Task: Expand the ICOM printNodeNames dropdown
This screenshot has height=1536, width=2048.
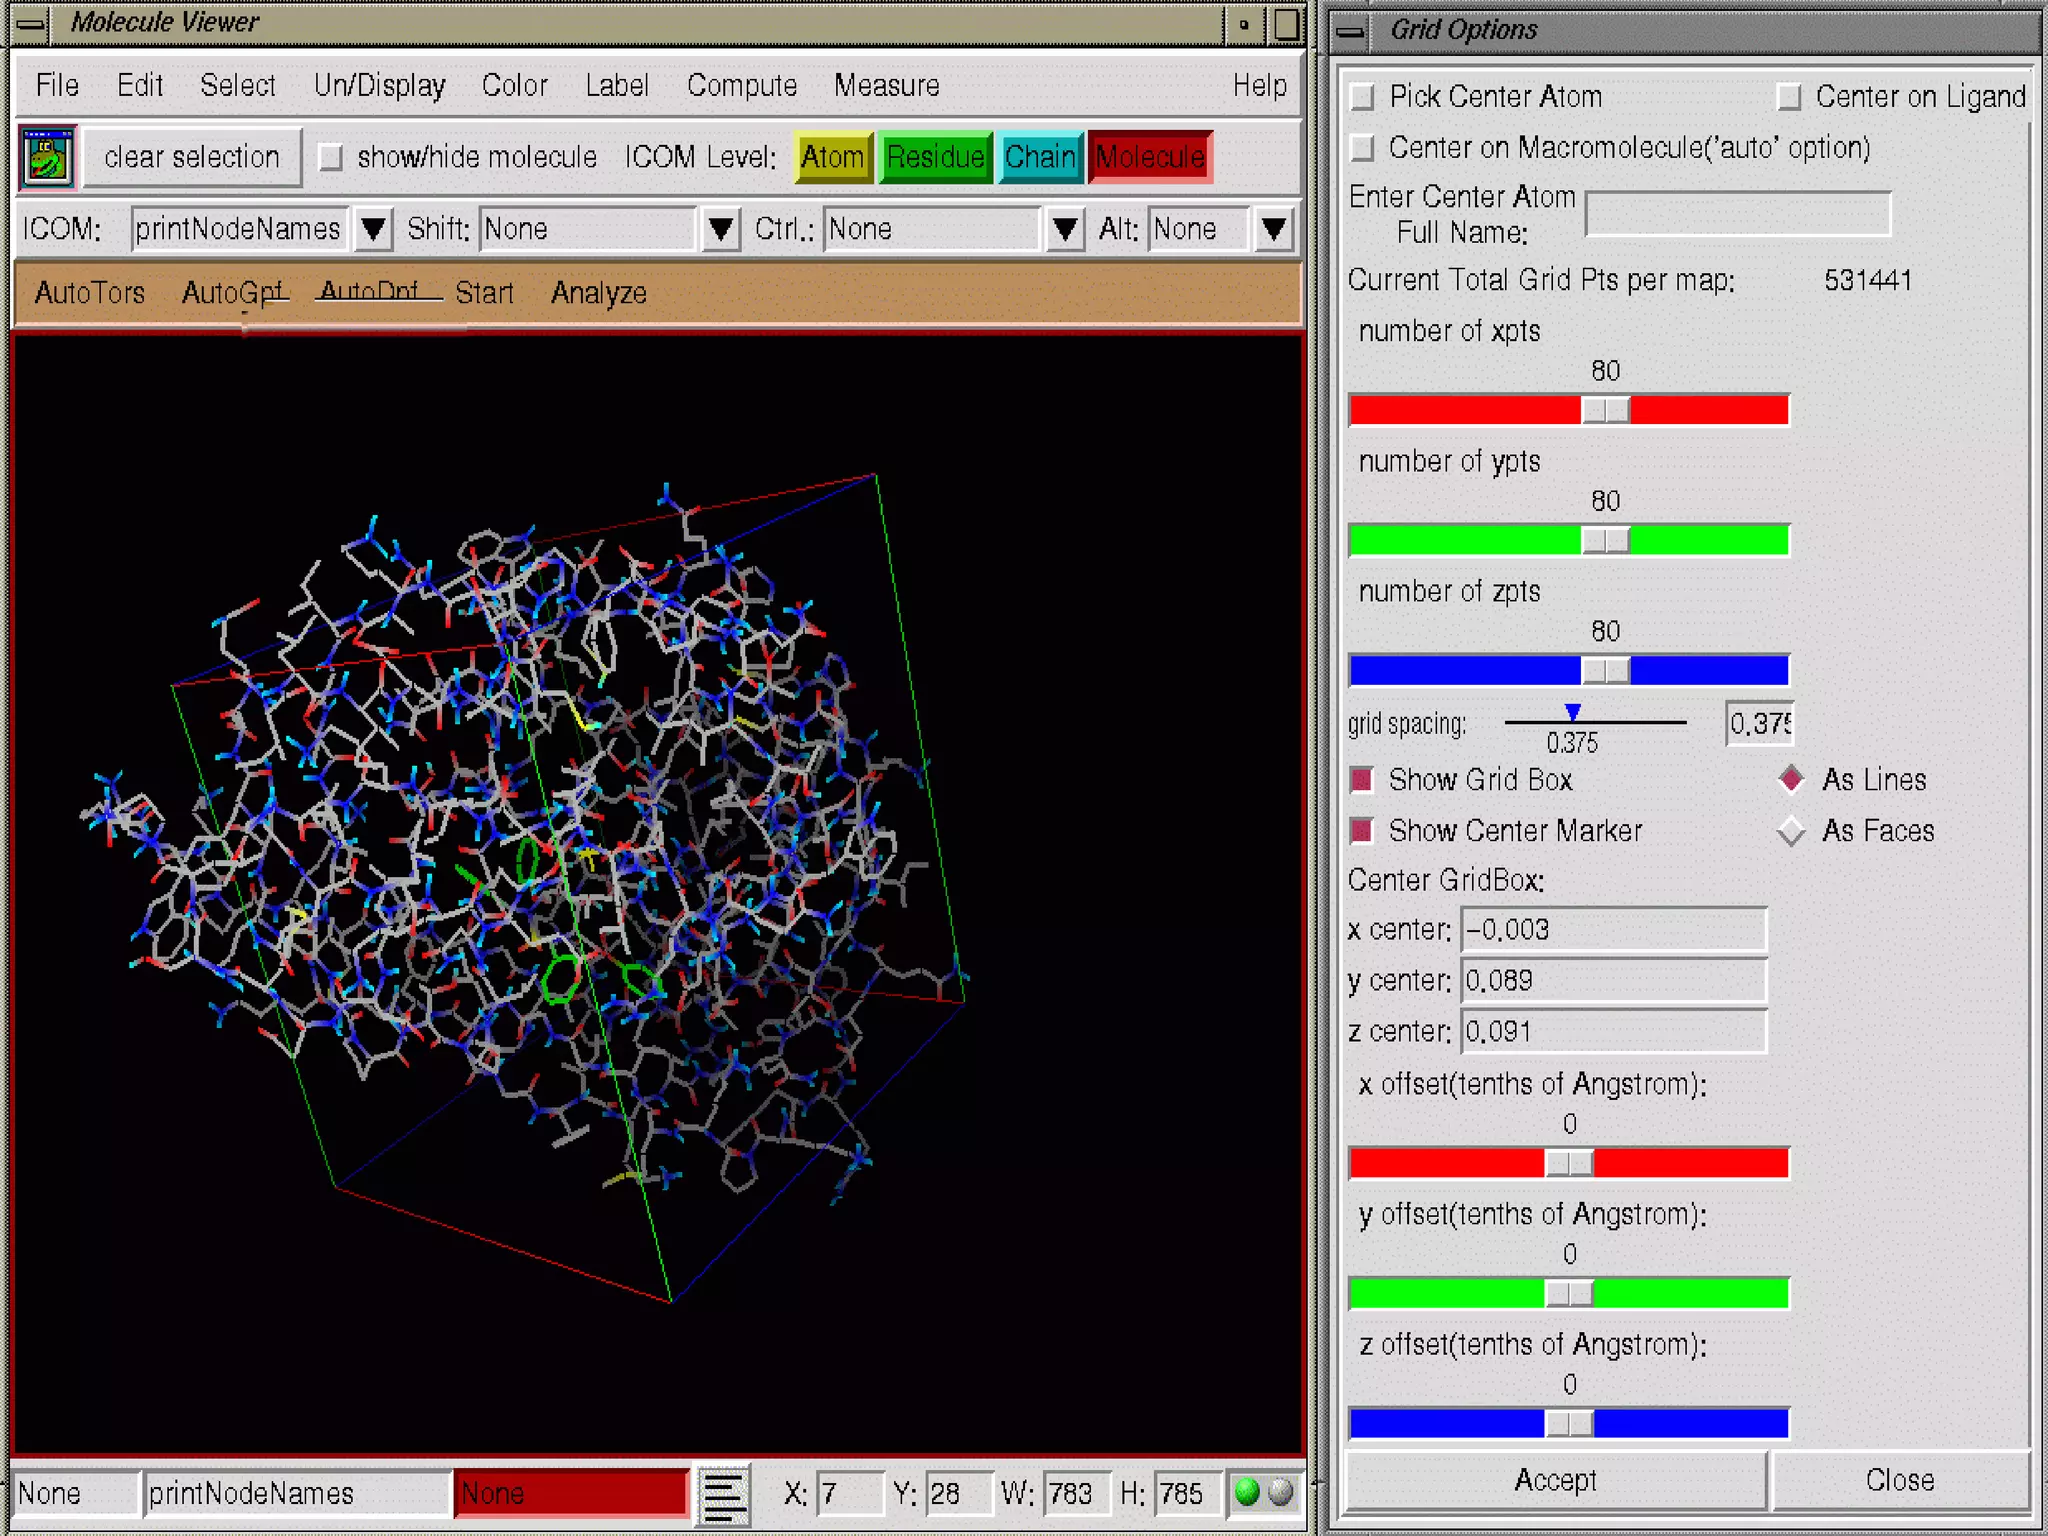Action: tap(373, 229)
